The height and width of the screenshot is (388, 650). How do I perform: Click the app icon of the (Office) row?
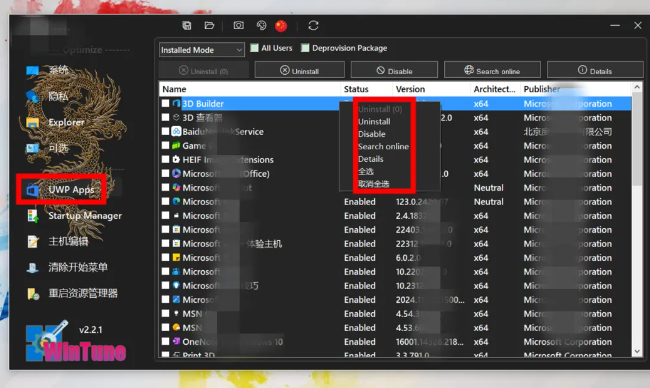pyautogui.click(x=176, y=173)
